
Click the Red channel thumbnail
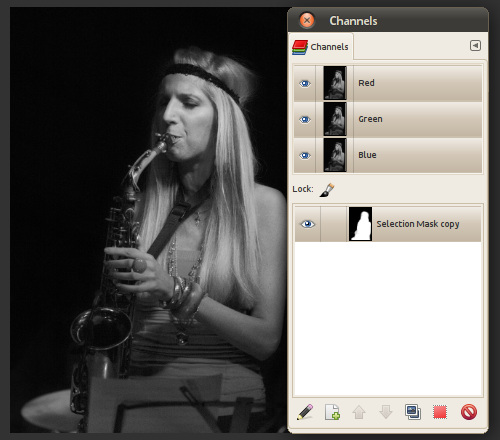[335, 83]
